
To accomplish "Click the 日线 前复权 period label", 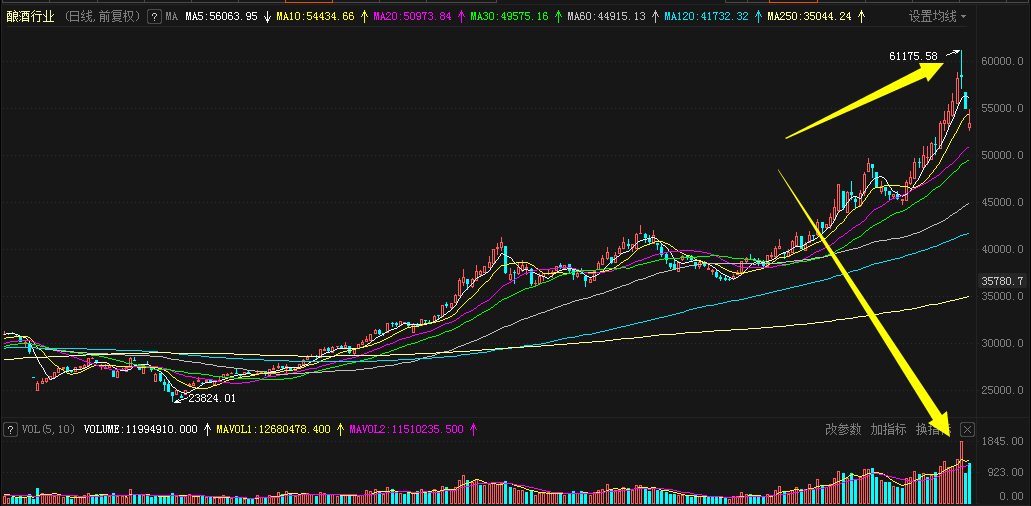I will point(102,17).
